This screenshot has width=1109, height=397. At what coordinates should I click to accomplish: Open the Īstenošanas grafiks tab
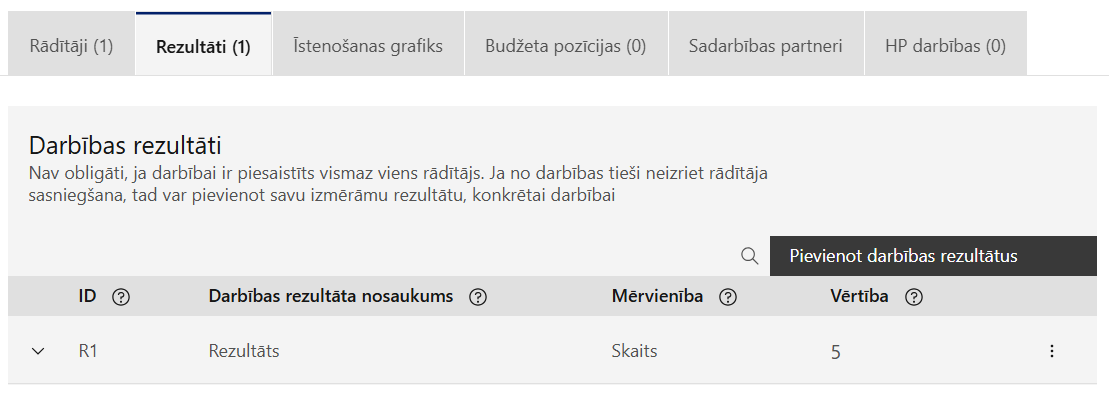tap(368, 44)
